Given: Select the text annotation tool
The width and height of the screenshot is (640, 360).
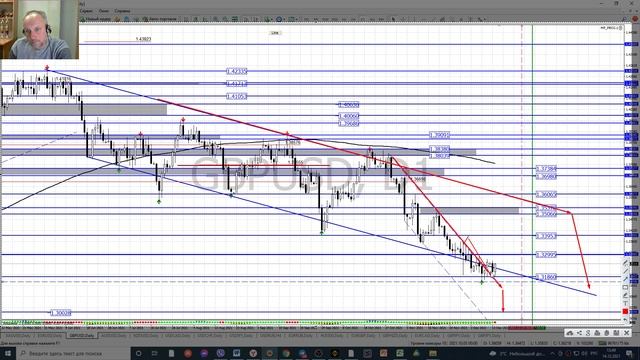Looking at the screenshot, I should pos(625,303).
